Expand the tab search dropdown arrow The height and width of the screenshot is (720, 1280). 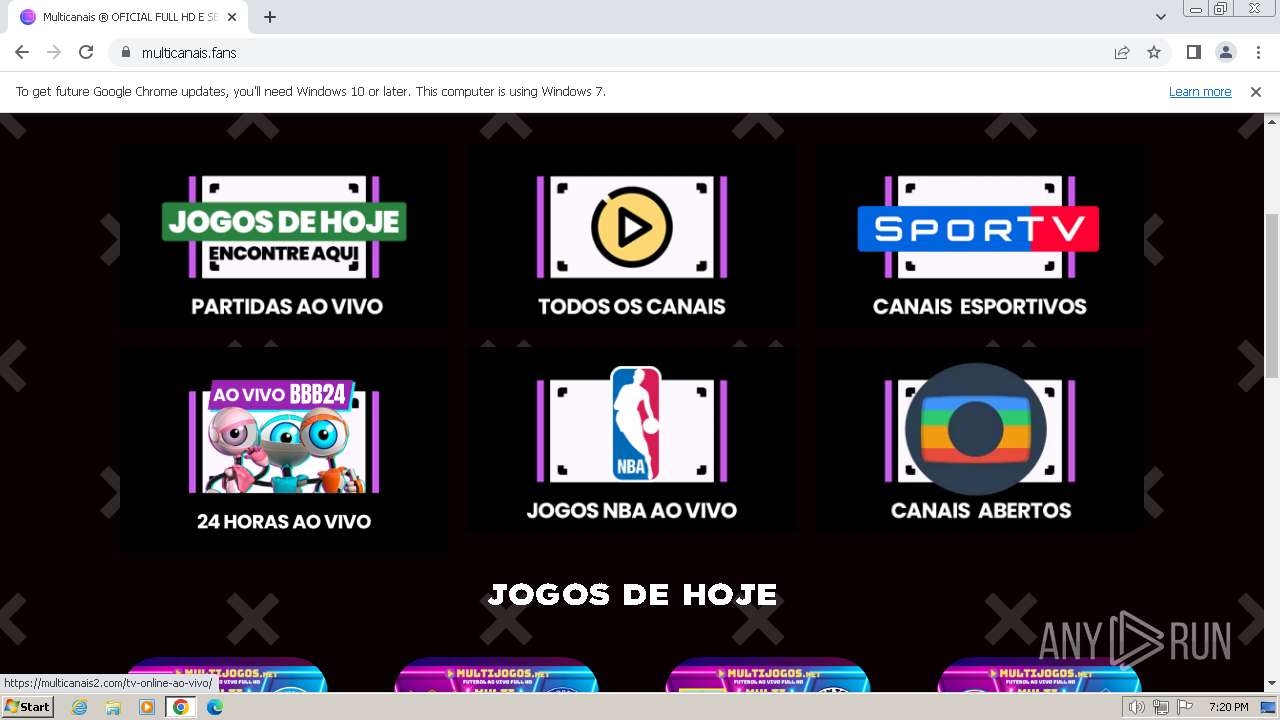(1160, 17)
